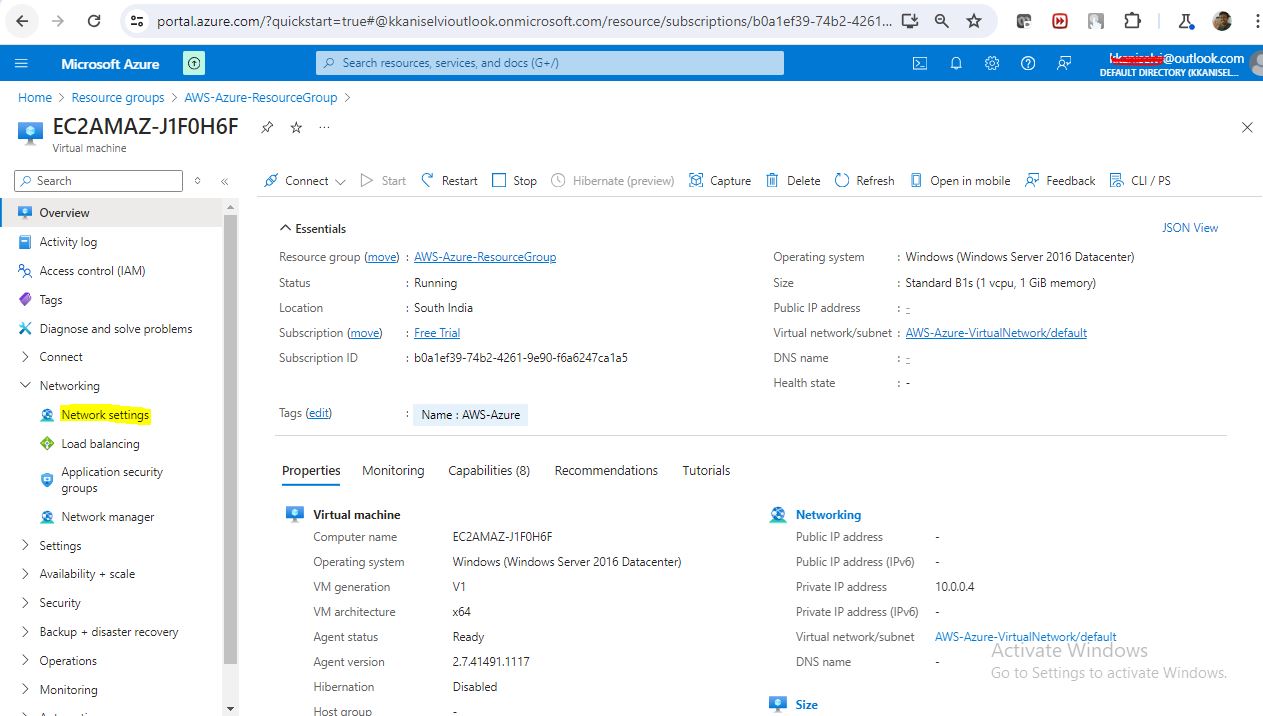Viewport: 1263px width, 716px height.
Task: Click the help question mark icon
Action: 1027,63
